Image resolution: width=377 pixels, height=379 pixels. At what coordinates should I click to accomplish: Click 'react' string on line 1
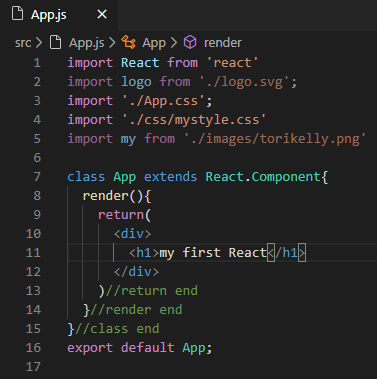(x=232, y=63)
